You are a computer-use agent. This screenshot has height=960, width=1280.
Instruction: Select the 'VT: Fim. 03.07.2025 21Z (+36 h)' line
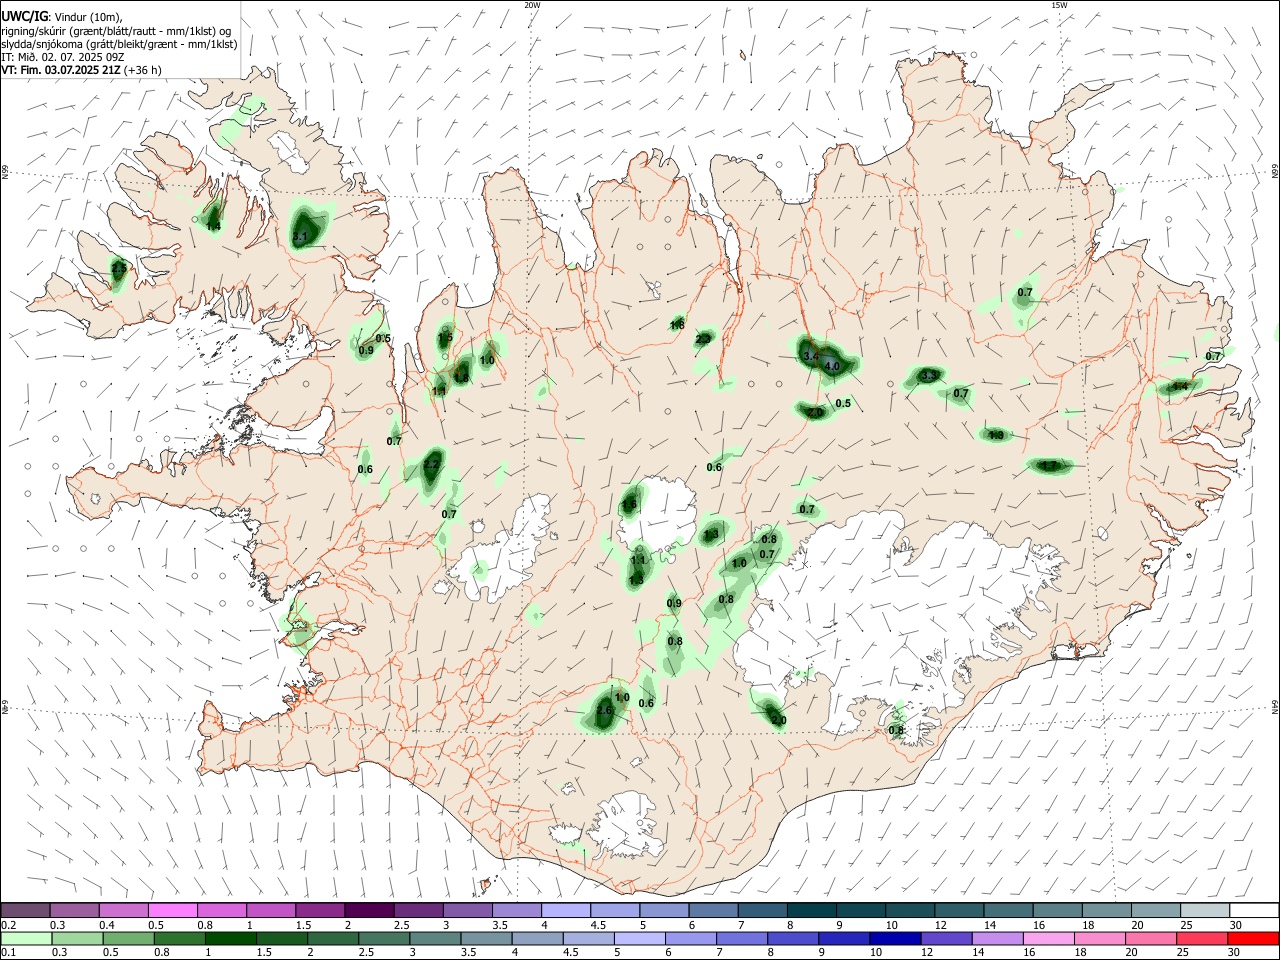[x=81, y=70]
